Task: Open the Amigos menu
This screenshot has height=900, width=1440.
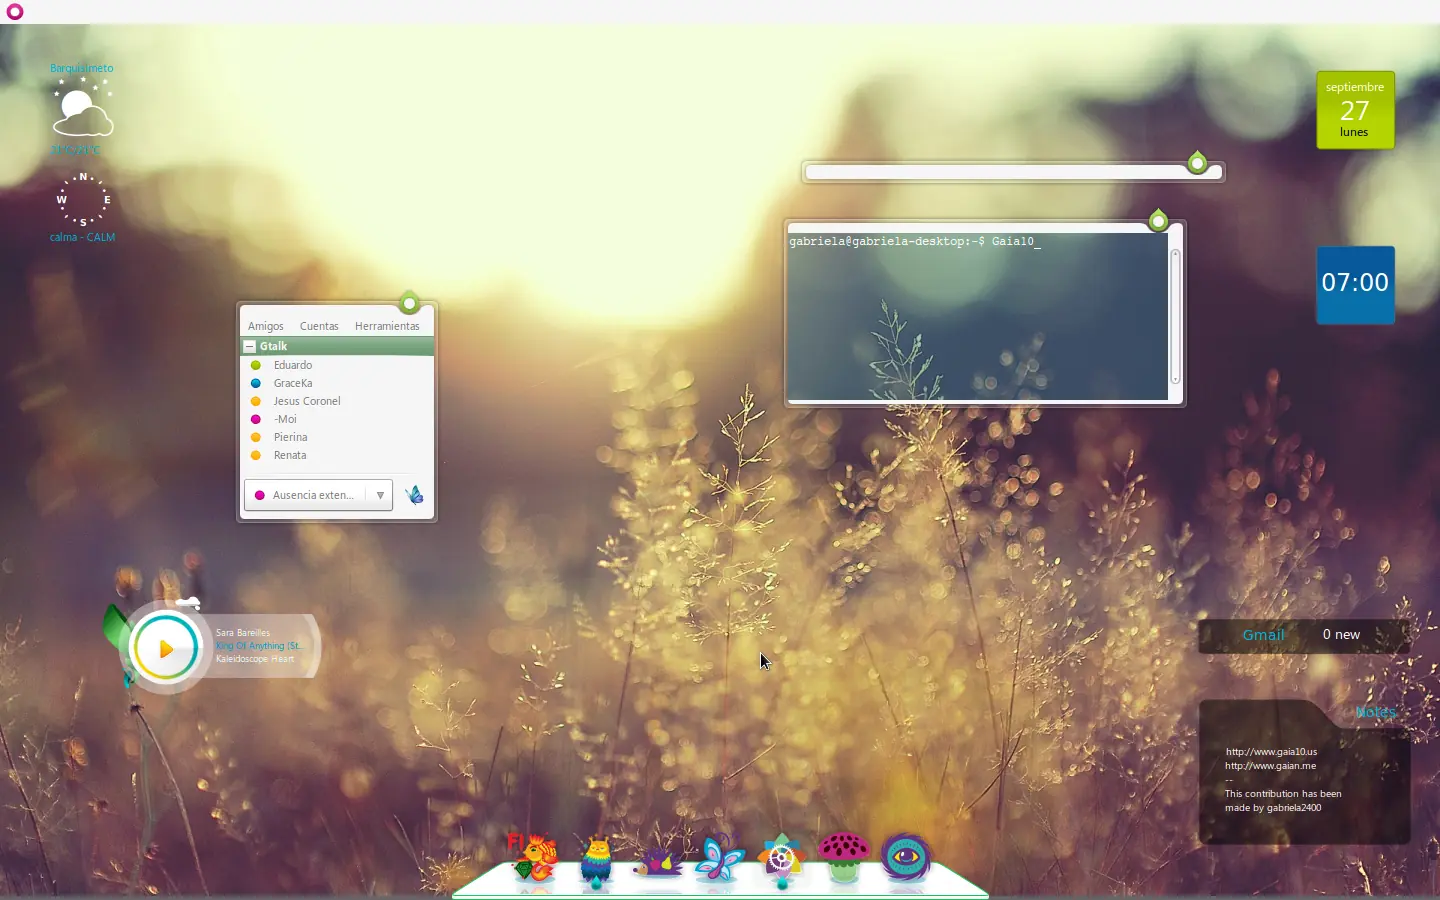Action: [x=266, y=326]
